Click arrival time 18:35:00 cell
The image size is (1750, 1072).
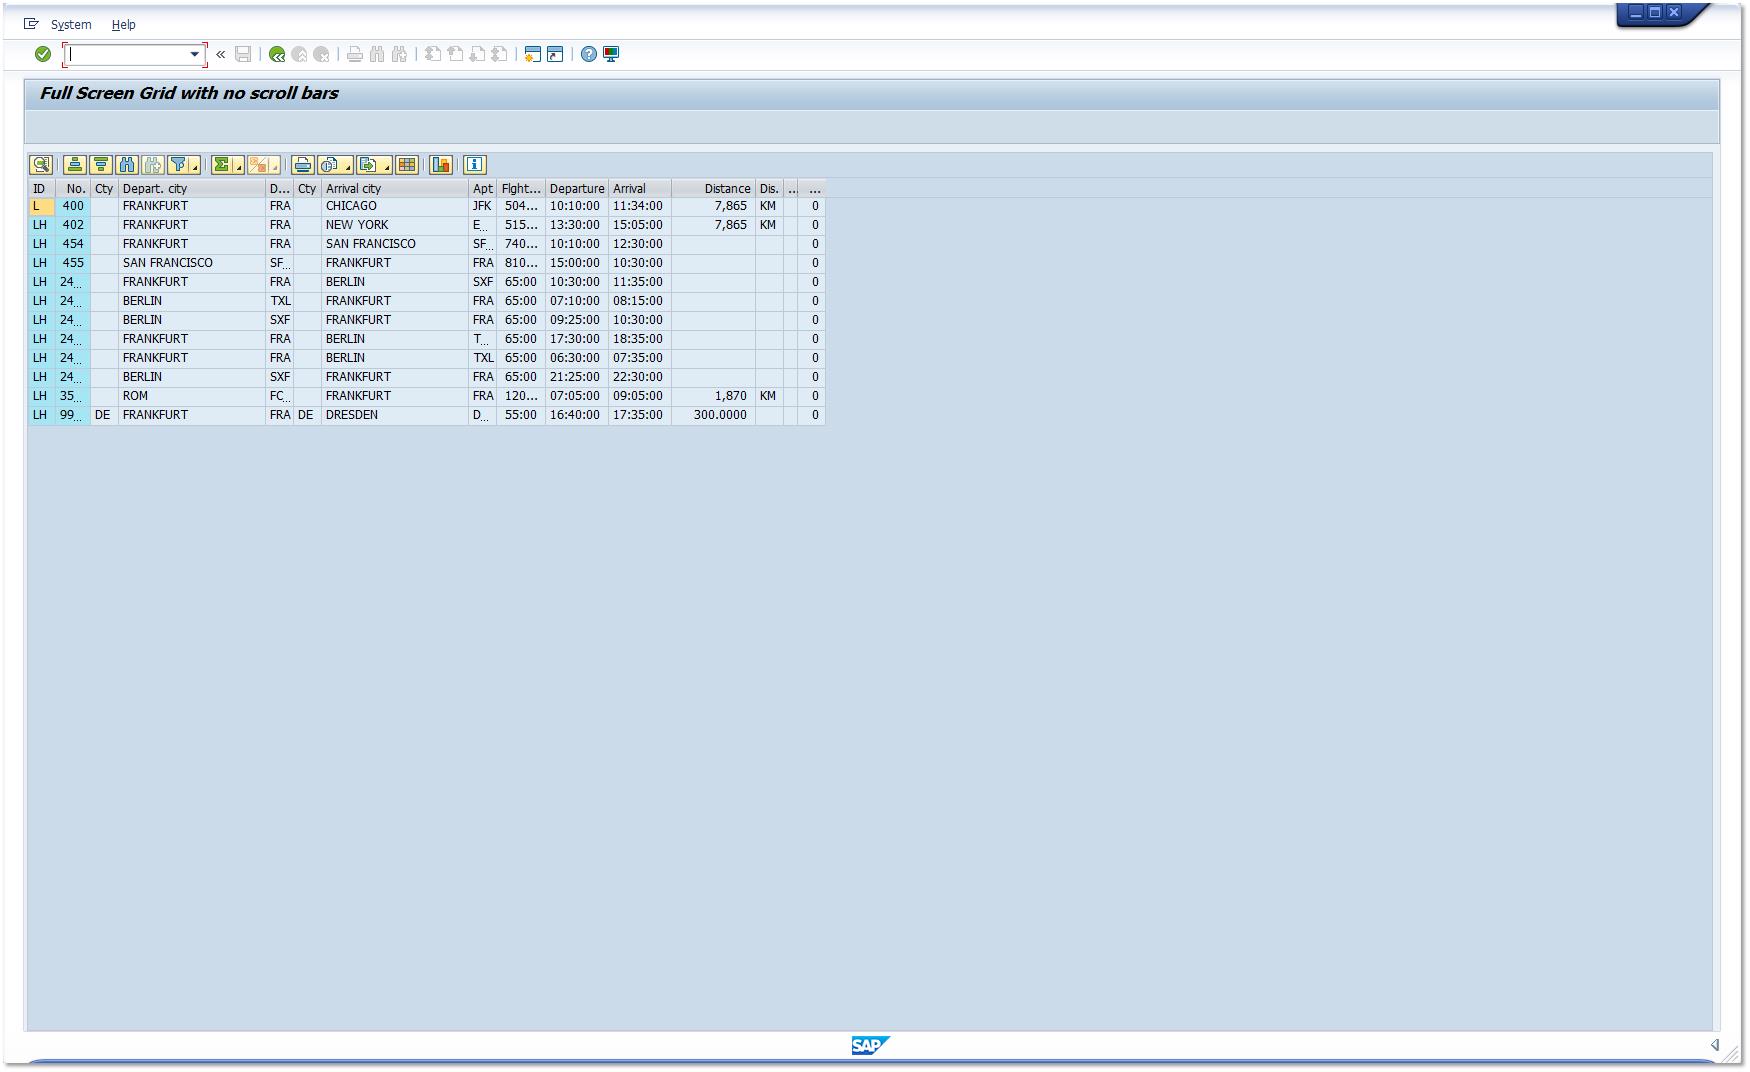[x=640, y=339]
